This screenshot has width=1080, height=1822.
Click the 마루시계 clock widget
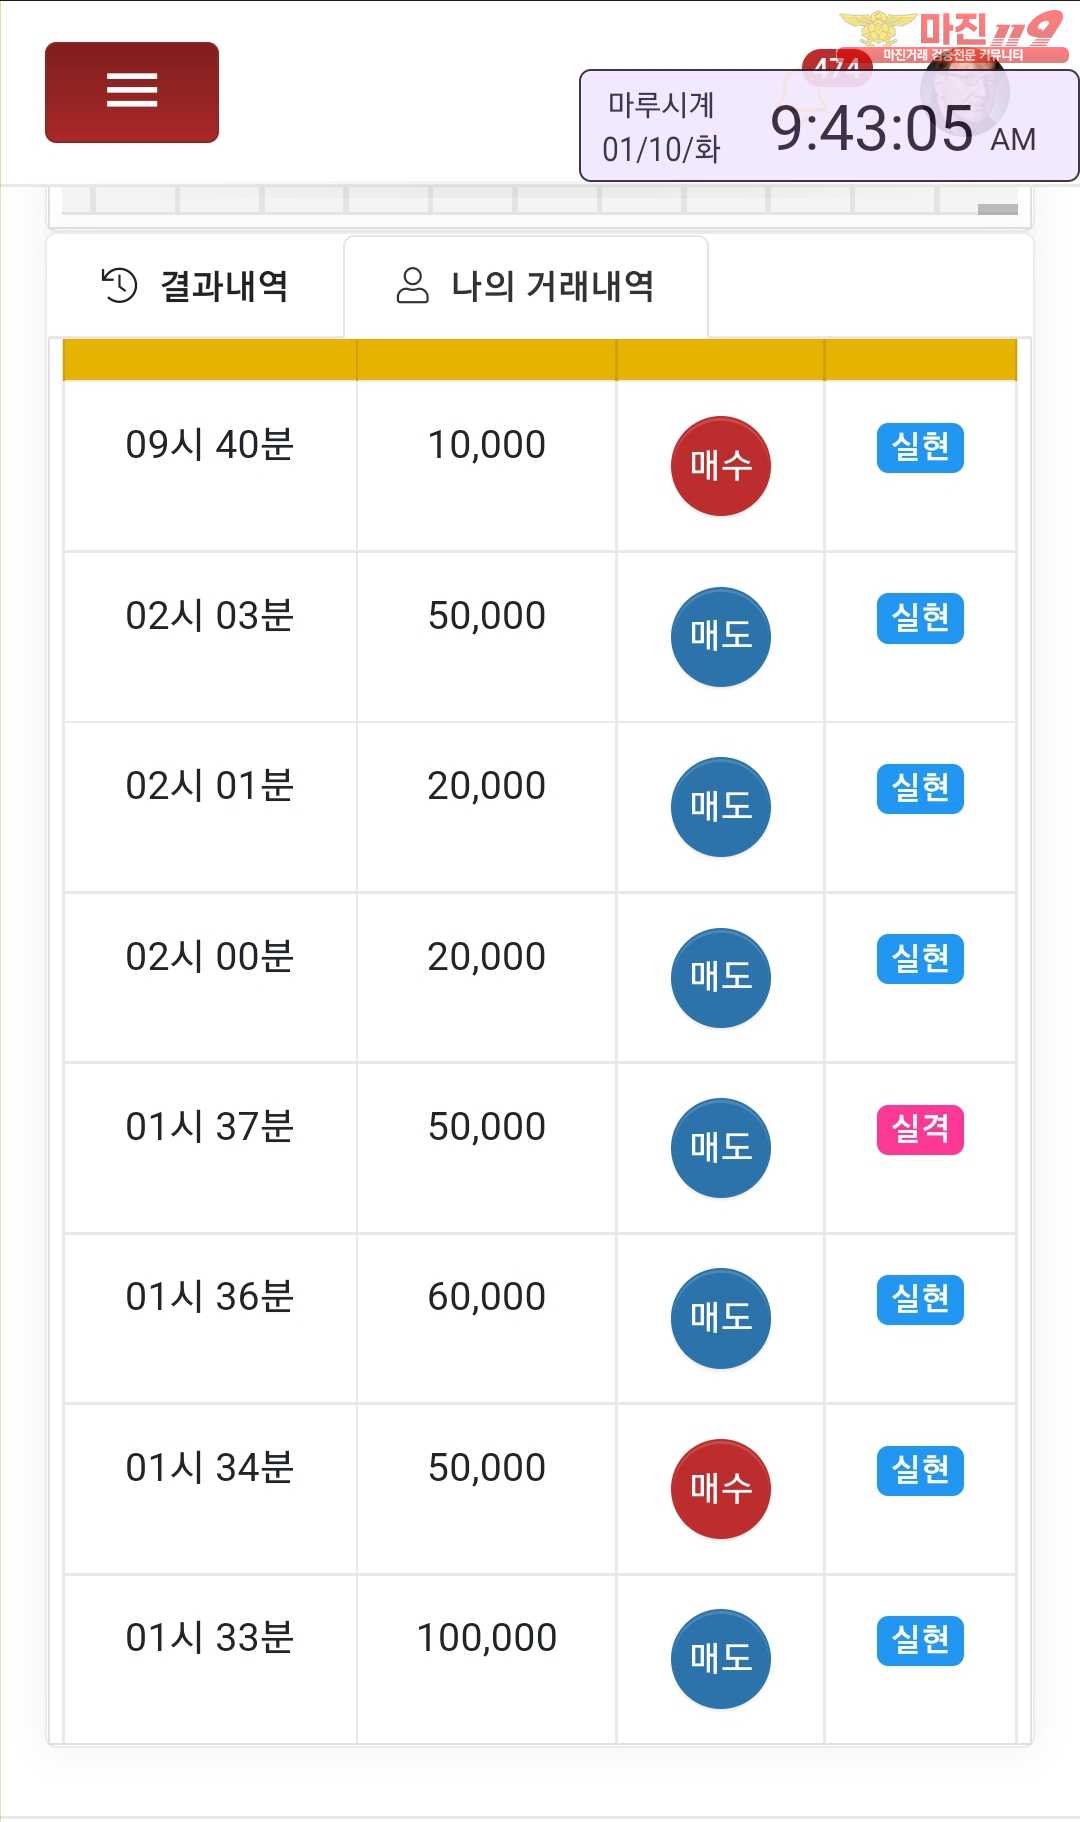point(828,127)
